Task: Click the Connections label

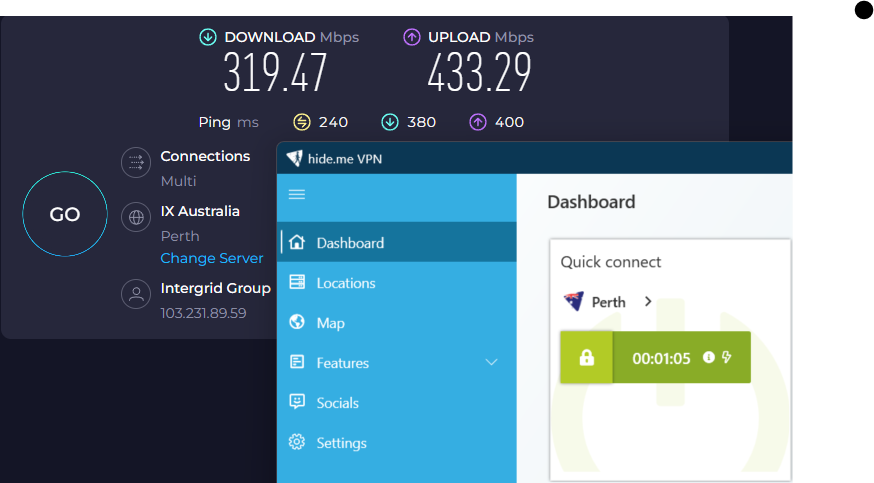Action: tap(205, 156)
